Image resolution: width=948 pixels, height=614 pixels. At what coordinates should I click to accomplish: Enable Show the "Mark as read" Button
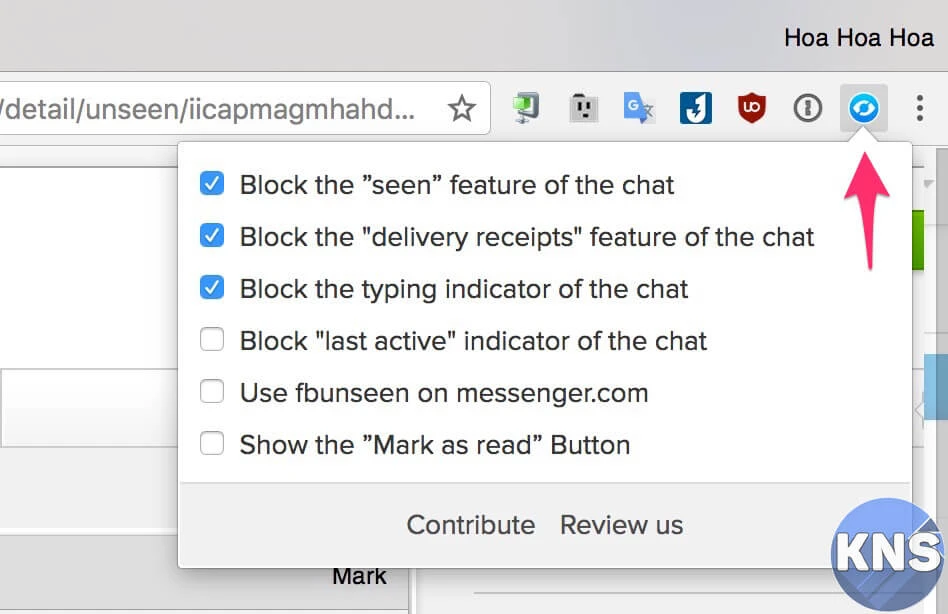[212, 444]
